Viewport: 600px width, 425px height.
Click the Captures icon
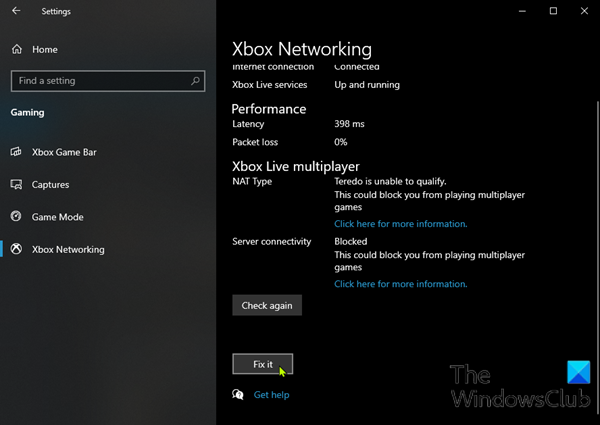tap(16, 184)
